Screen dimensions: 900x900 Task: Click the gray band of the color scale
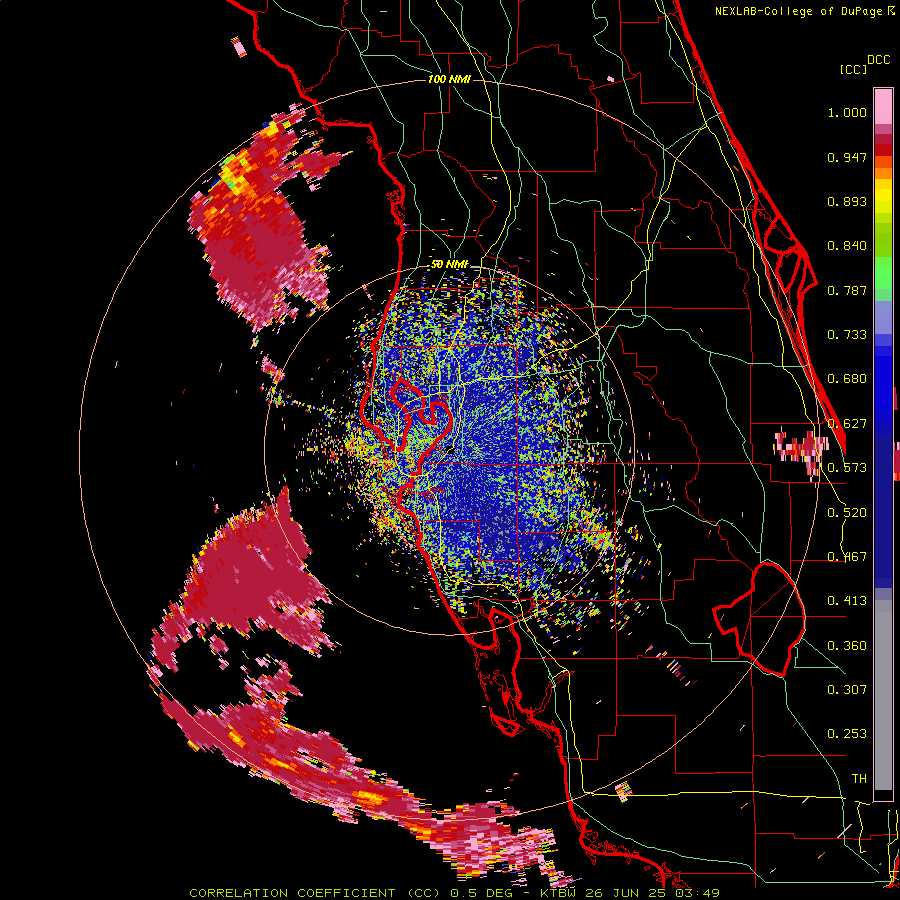pyautogui.click(x=883, y=695)
